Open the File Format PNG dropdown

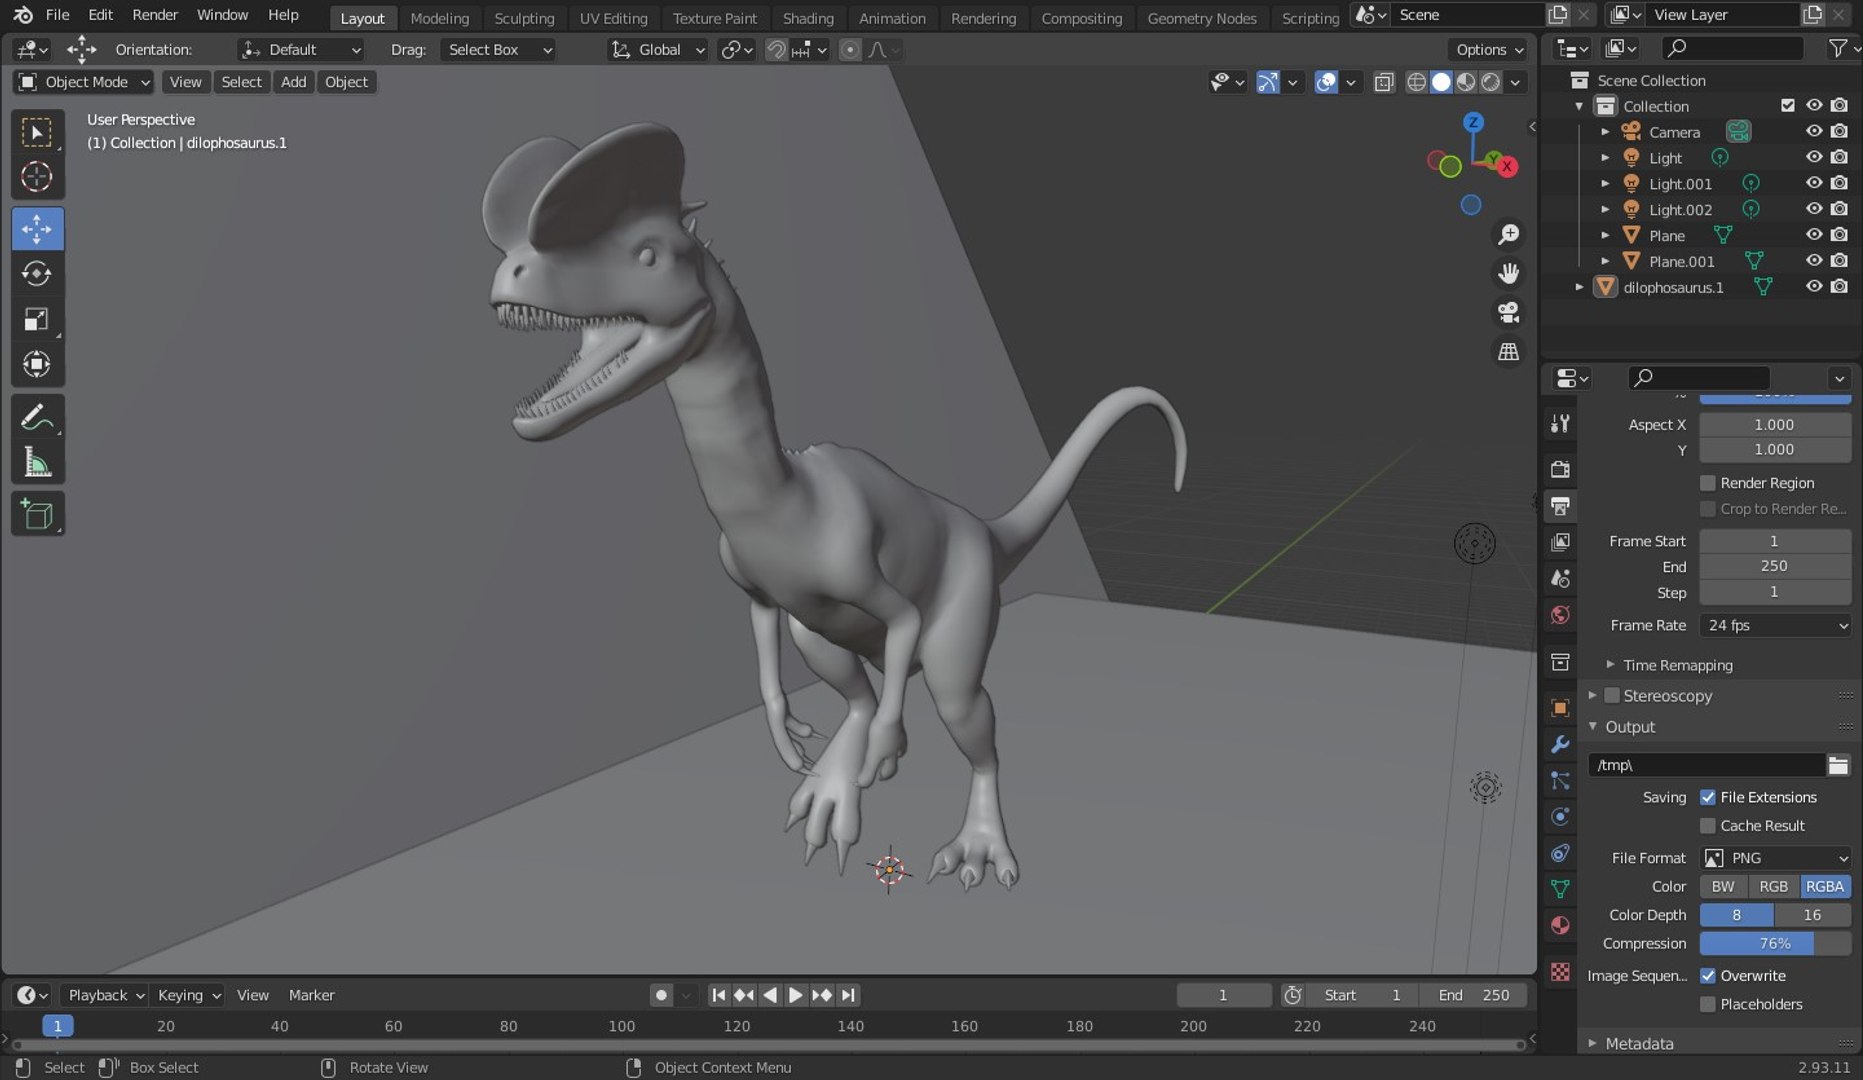[1775, 858]
